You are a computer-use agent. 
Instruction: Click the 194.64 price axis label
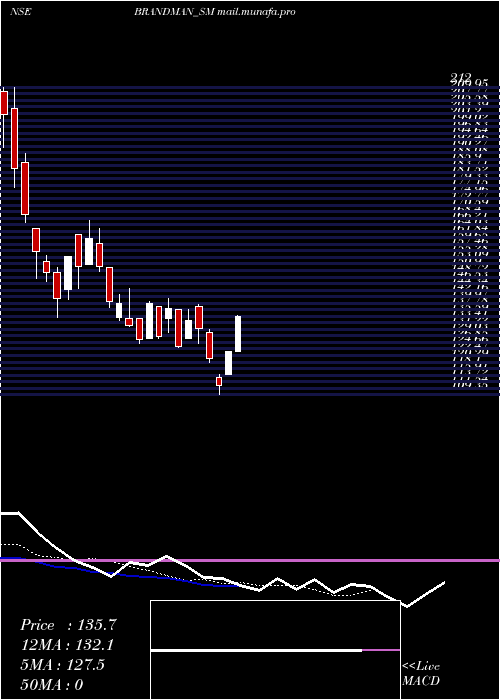[x=469, y=129]
